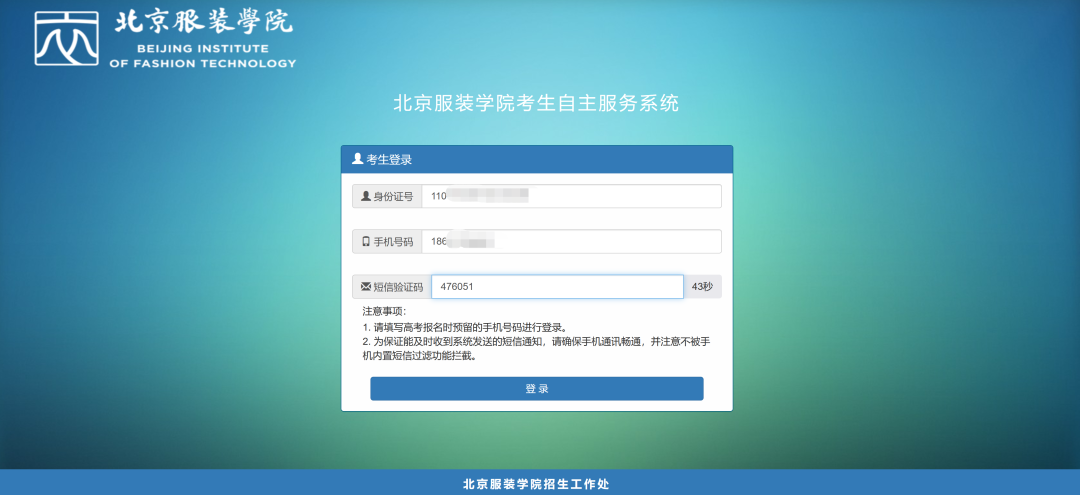Focus the 短信验证码 field containing 476051
The height and width of the screenshot is (495, 1080).
click(x=557, y=287)
